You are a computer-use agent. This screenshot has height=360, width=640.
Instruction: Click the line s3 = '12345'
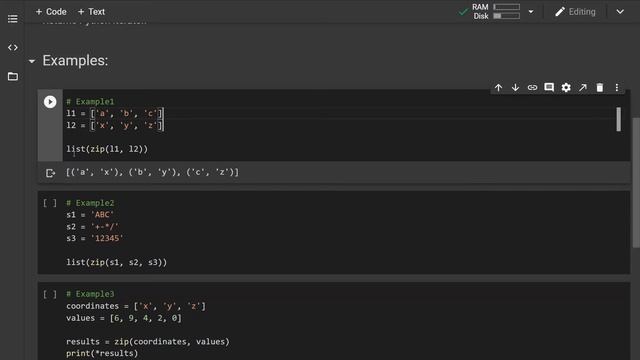coord(95,238)
